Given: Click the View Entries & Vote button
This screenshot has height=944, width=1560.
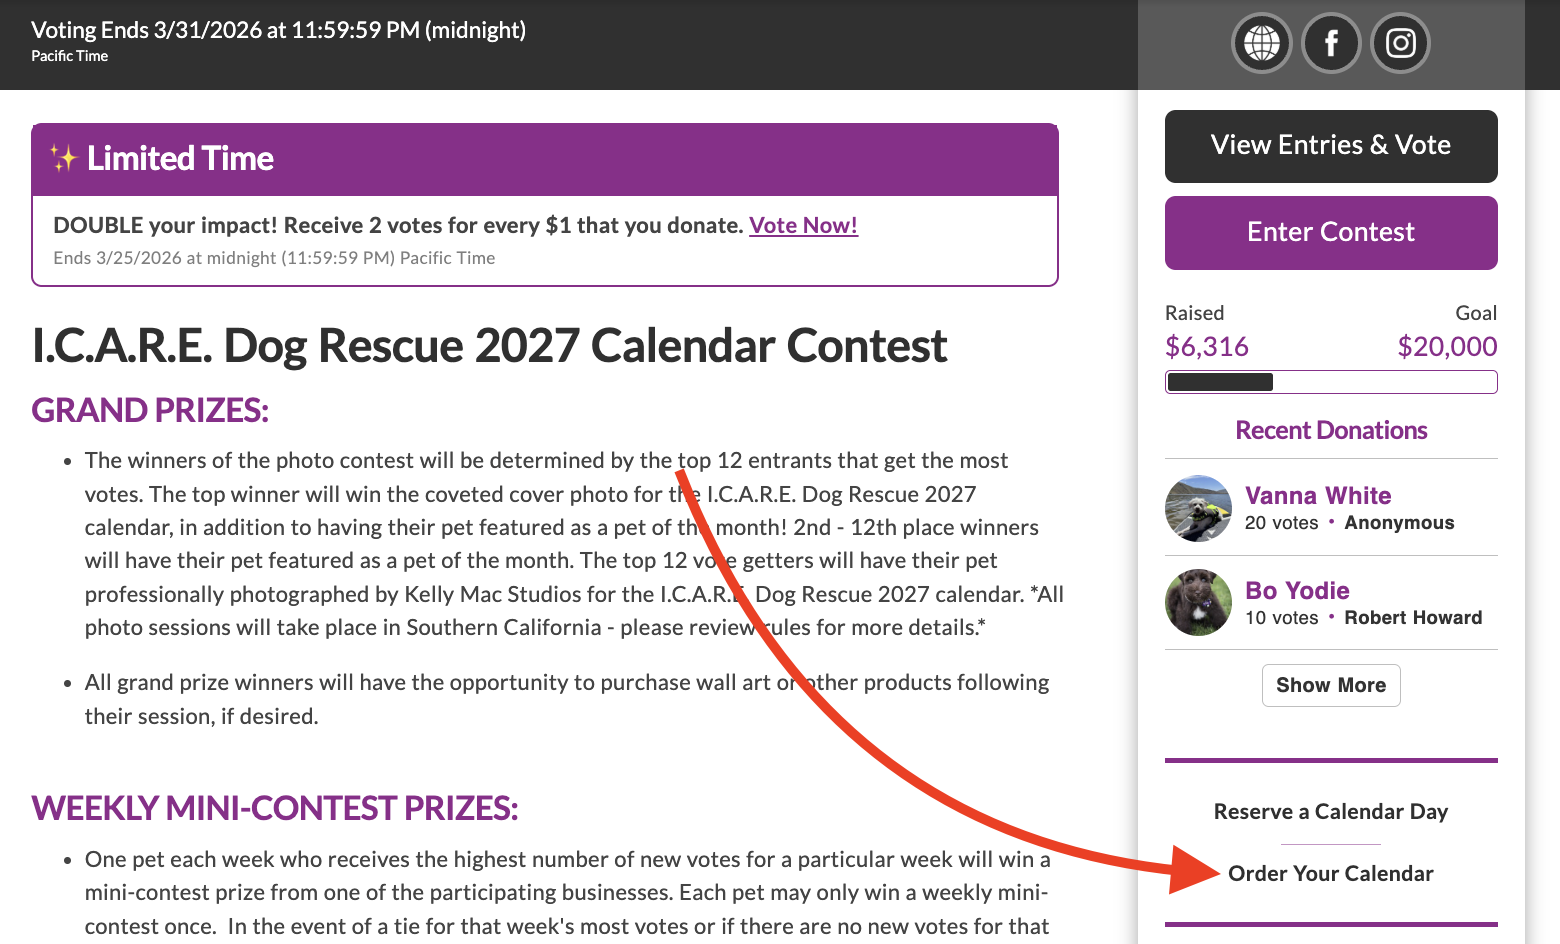Looking at the screenshot, I should click(x=1331, y=146).
